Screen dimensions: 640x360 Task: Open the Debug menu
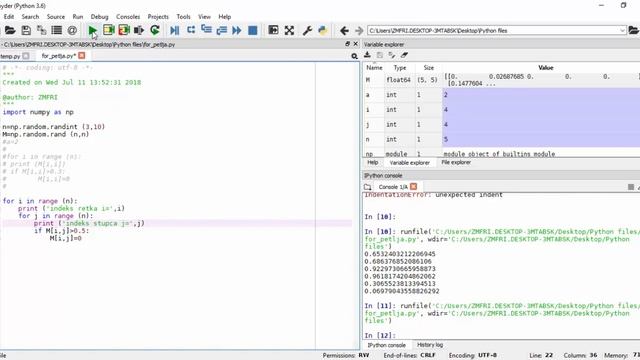99,17
